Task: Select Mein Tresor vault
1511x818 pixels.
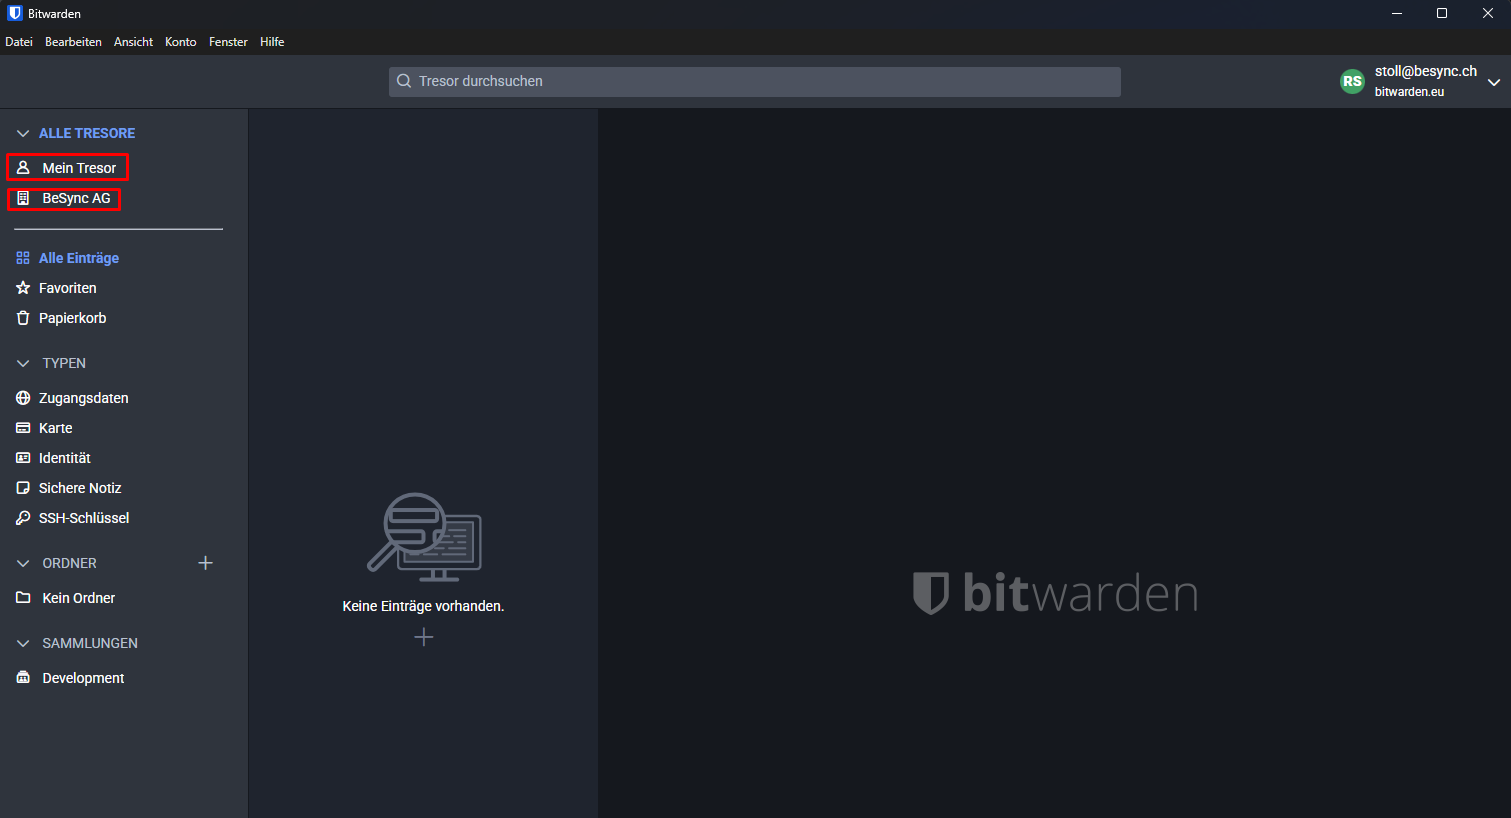Action: (78, 168)
